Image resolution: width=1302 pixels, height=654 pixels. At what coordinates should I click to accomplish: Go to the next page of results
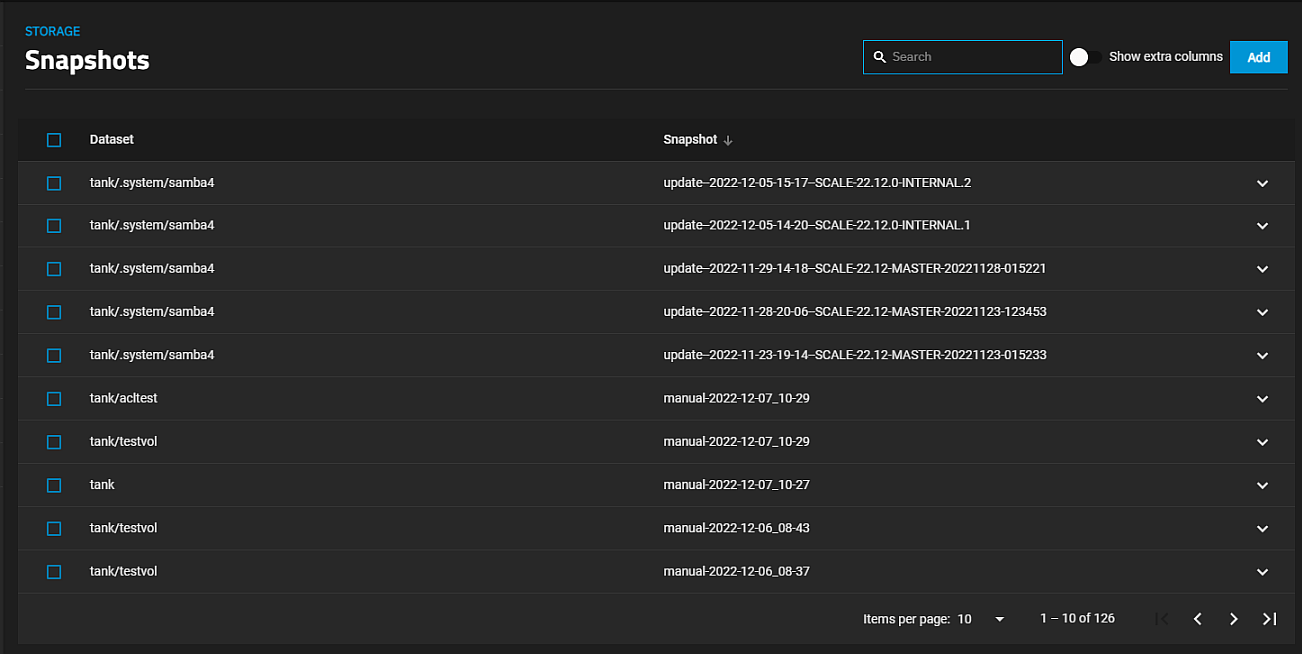pyautogui.click(x=1233, y=618)
